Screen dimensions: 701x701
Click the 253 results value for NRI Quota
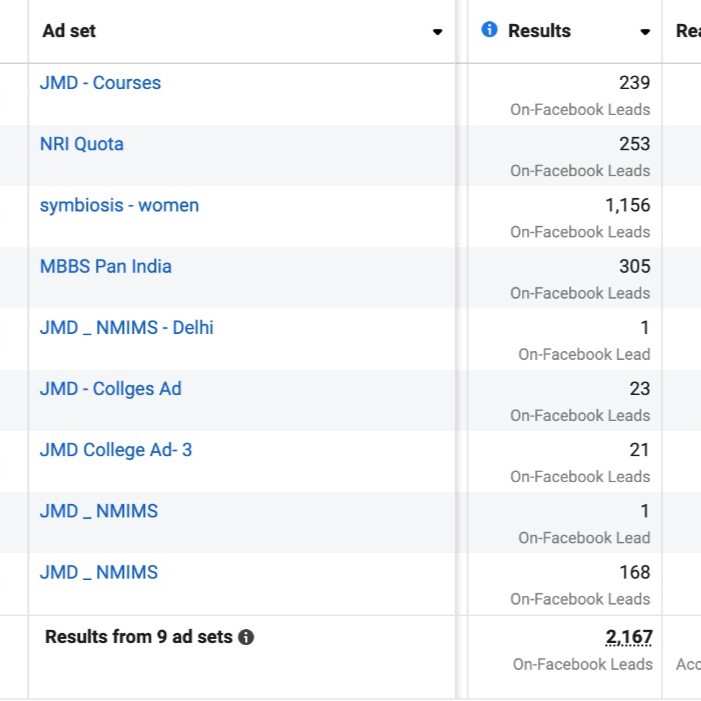(634, 144)
